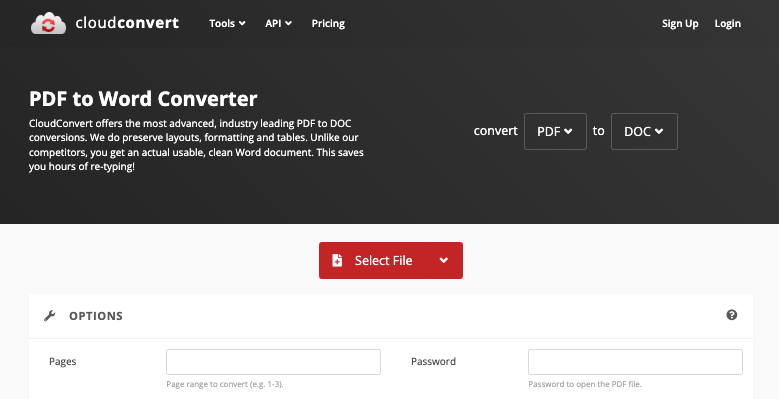The image size is (779, 399).
Task: Click the Login link
Action: [x=727, y=23]
